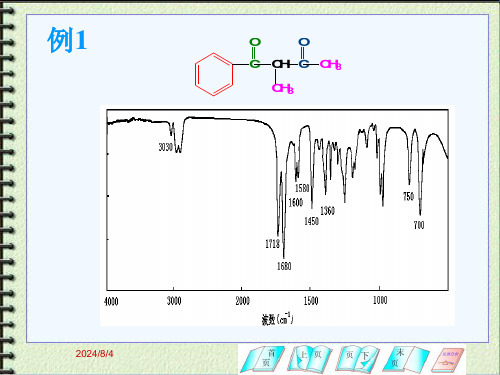Click the 2024/8/4 date text
The height and width of the screenshot is (375, 500).
[94, 354]
